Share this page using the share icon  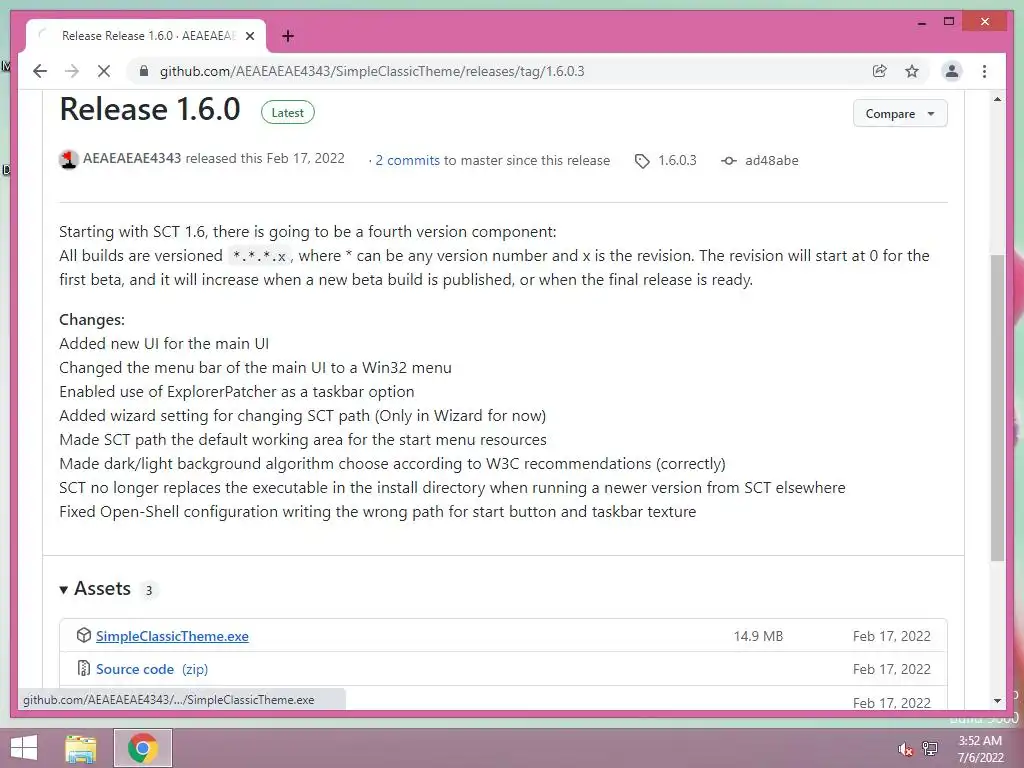(x=880, y=71)
